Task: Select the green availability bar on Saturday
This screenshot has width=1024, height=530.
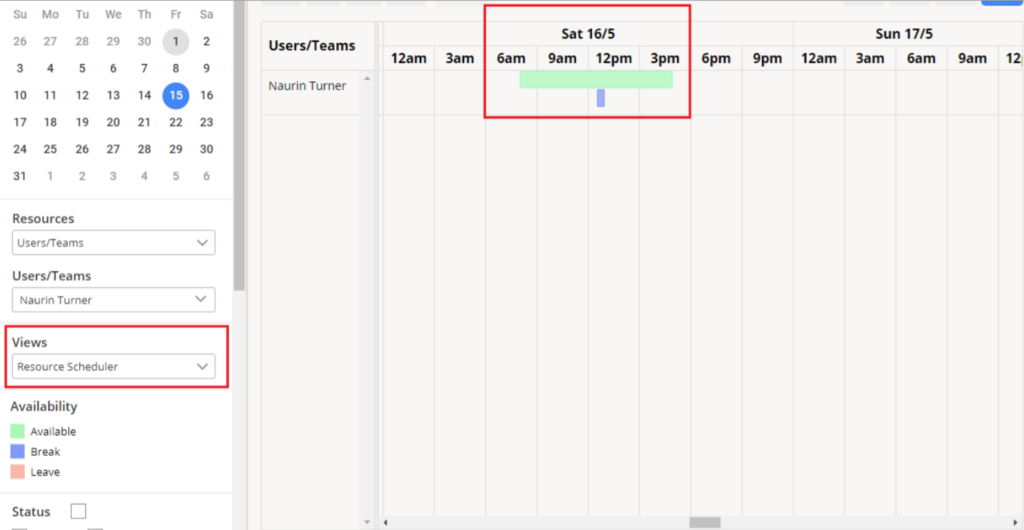Action: pyautogui.click(x=595, y=79)
